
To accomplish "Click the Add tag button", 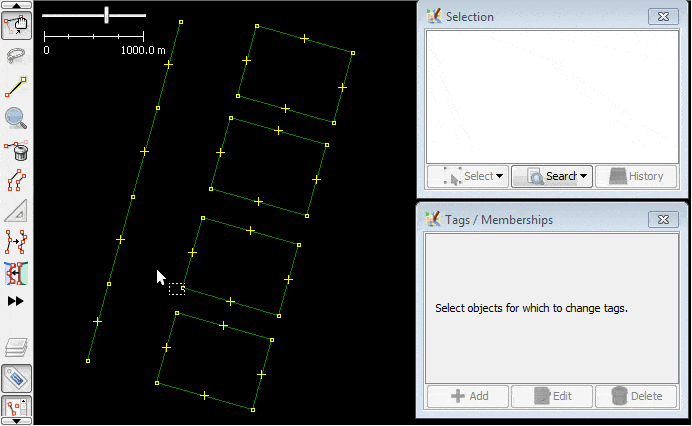I will click(x=468, y=396).
